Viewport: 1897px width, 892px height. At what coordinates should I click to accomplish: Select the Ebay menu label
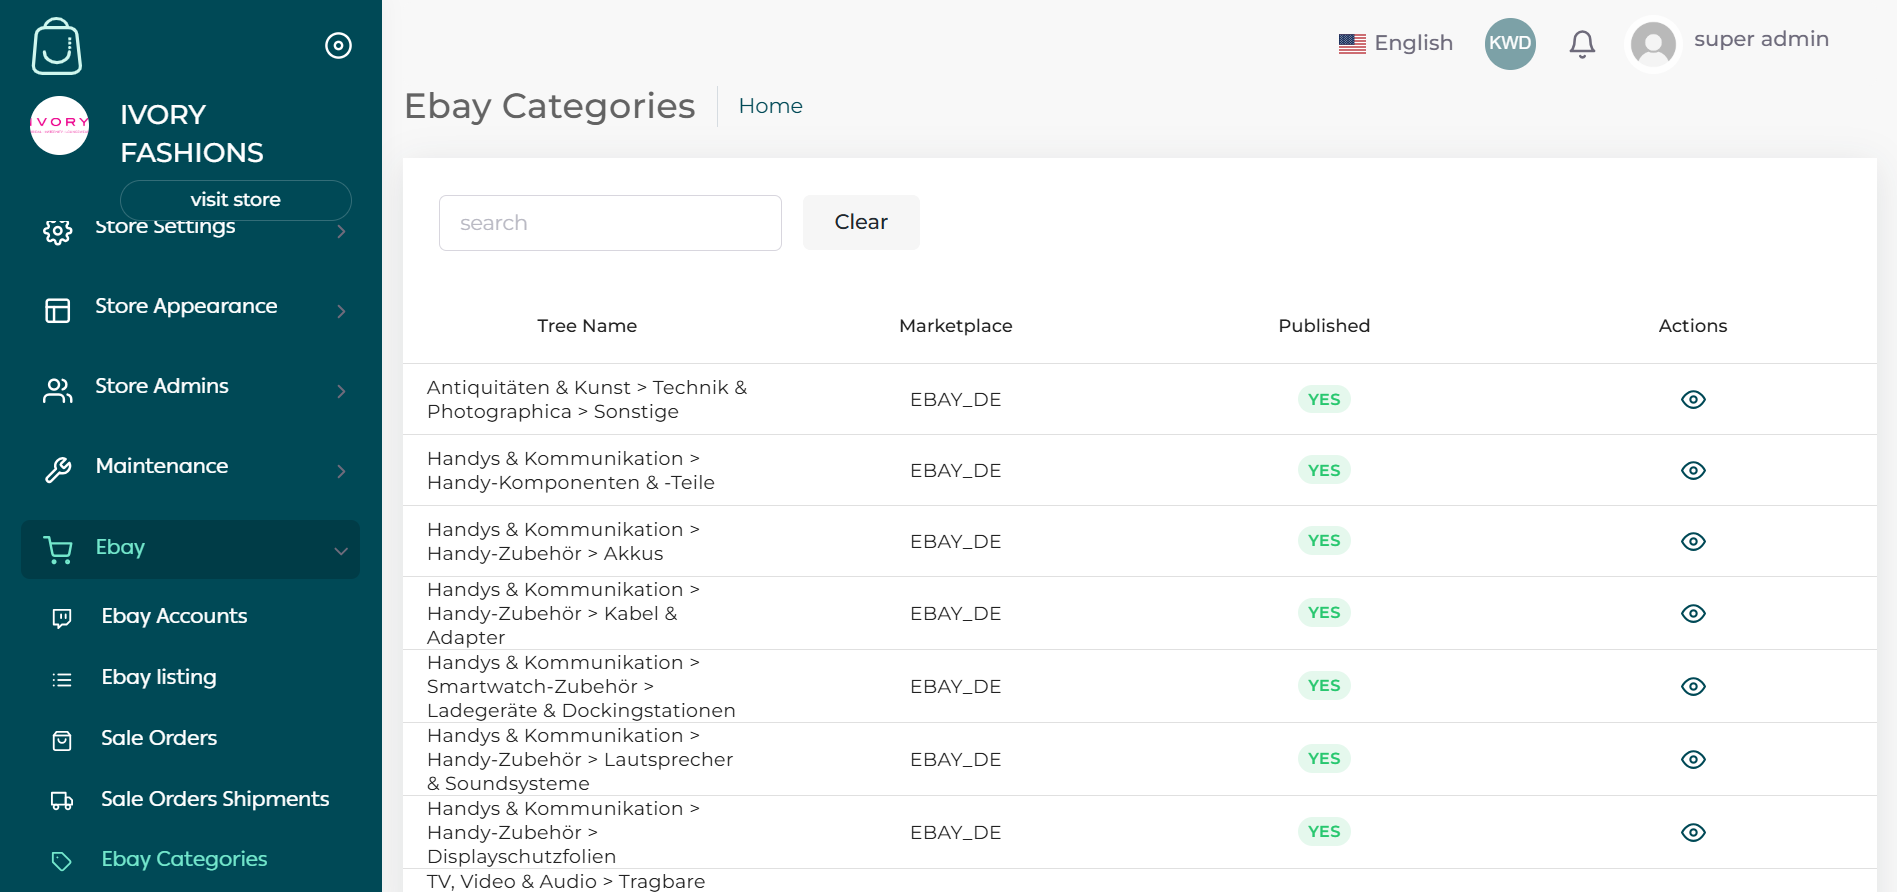point(120,547)
